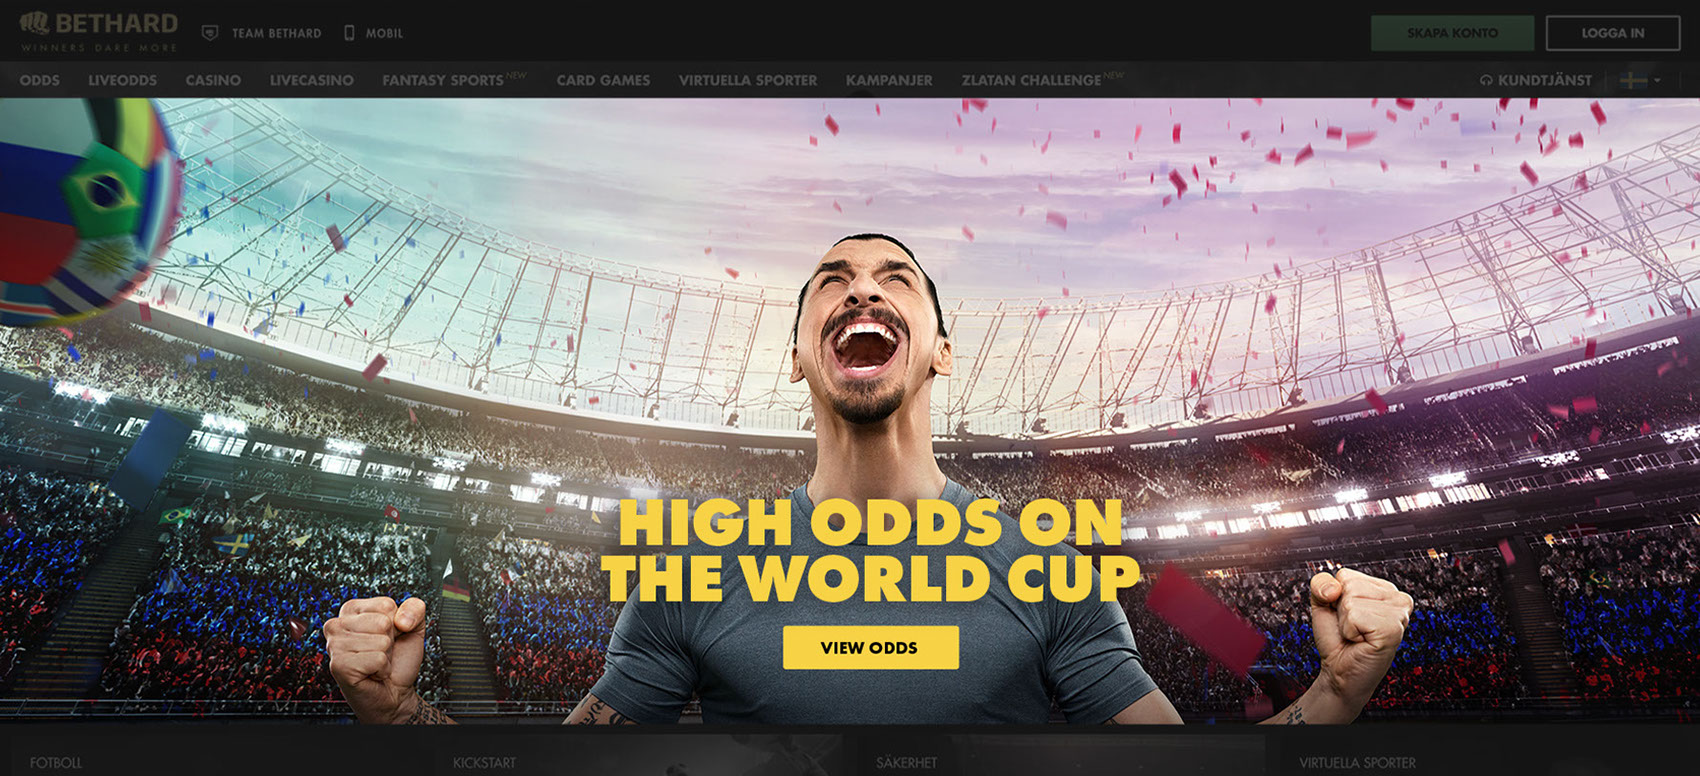The width and height of the screenshot is (1700, 776).
Task: Click the Skapa Konto button
Action: pos(1452,33)
